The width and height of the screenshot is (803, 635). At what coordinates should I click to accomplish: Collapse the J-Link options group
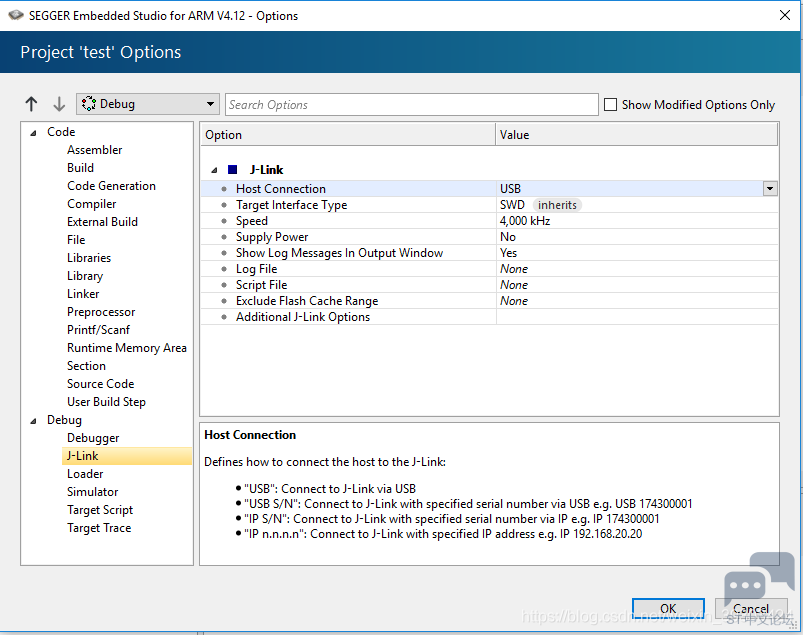coord(214,170)
